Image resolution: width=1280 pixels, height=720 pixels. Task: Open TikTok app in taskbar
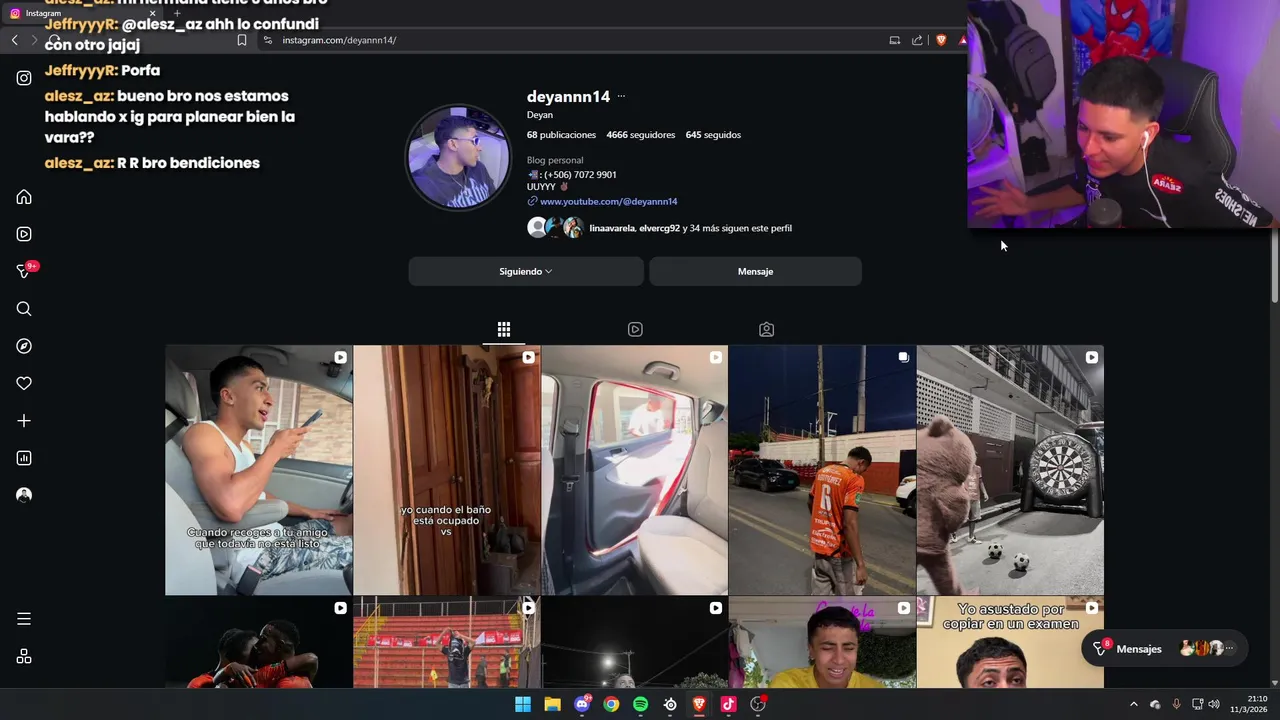point(728,704)
